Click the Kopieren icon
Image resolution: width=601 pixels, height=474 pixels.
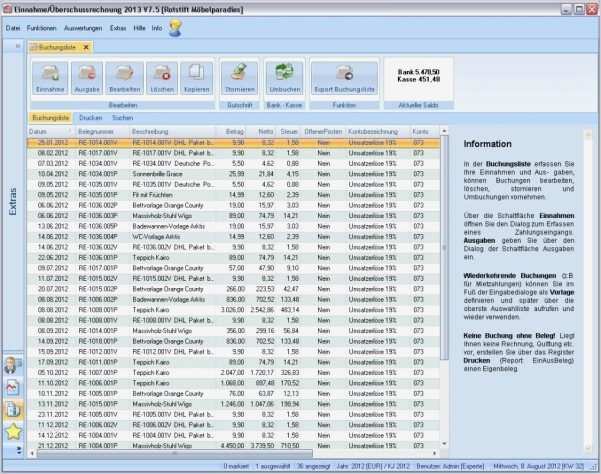point(195,76)
